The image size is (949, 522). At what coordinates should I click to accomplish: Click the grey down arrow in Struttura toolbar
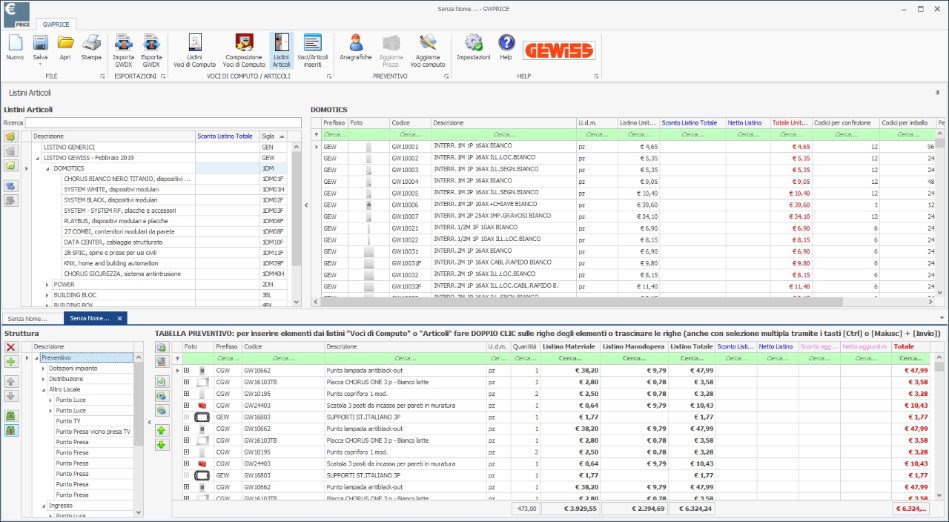[10, 396]
